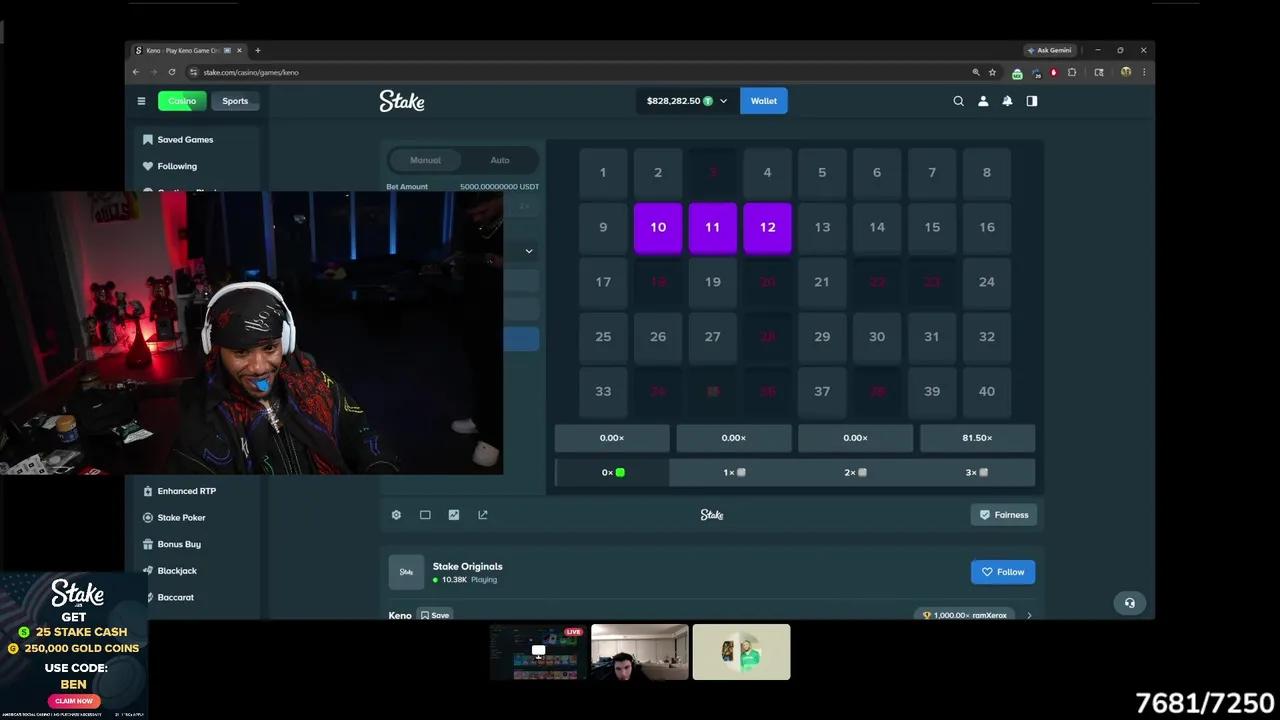Open the browser extensions puzzle icon
The width and height of the screenshot is (1280, 720).
click(x=1072, y=72)
